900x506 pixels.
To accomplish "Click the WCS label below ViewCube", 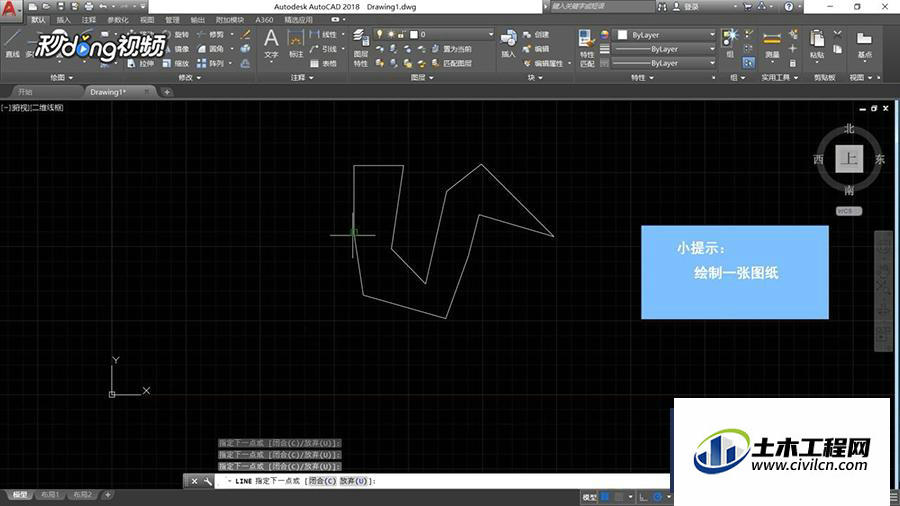I will [849, 211].
